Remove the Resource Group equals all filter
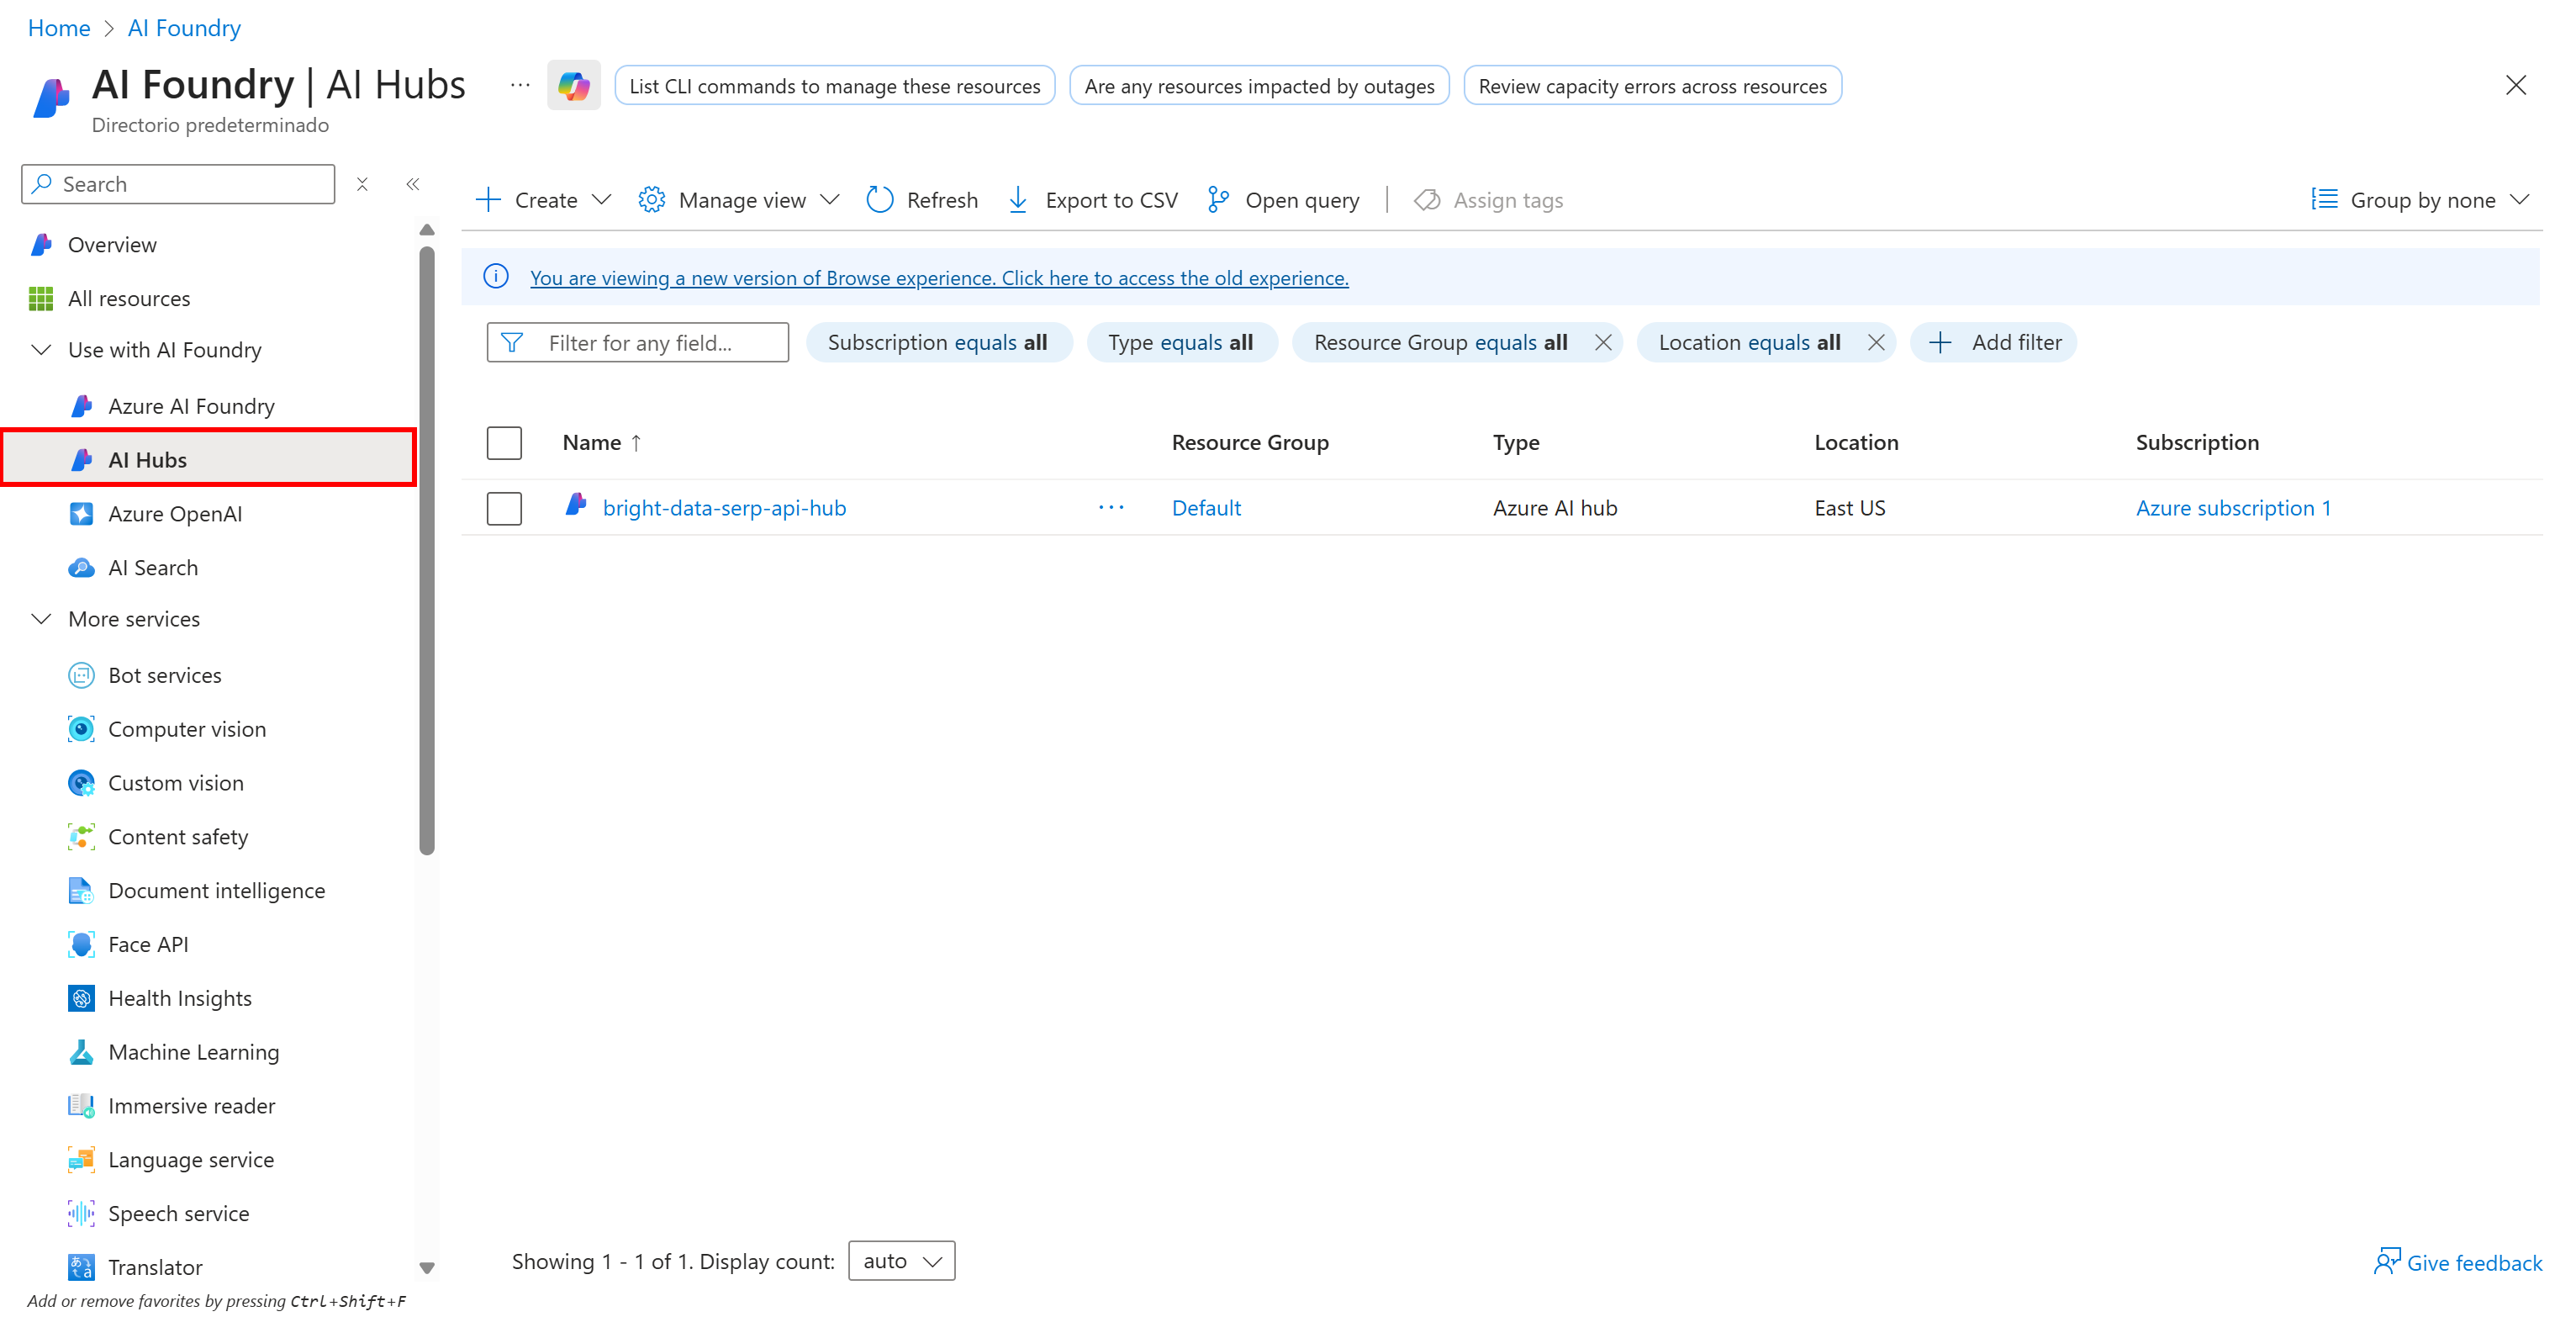Image resolution: width=2576 pixels, height=1317 pixels. [x=1603, y=343]
